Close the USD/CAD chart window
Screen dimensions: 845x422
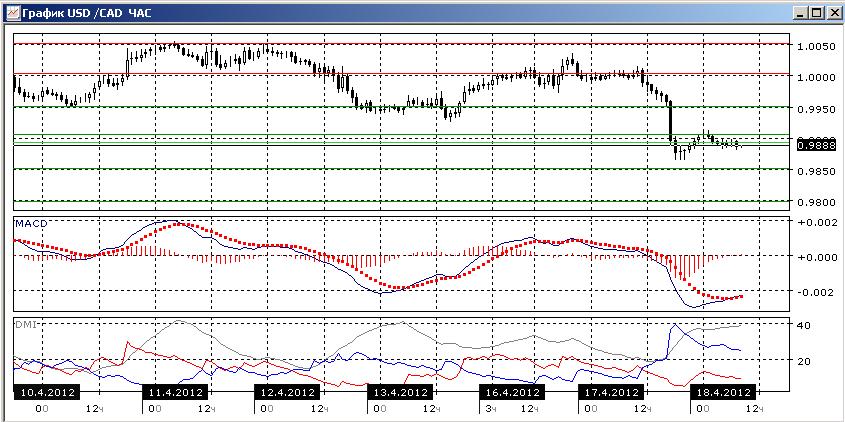point(833,13)
